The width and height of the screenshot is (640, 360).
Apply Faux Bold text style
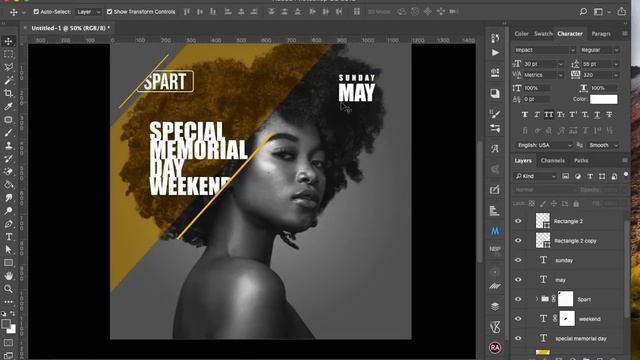(525, 115)
